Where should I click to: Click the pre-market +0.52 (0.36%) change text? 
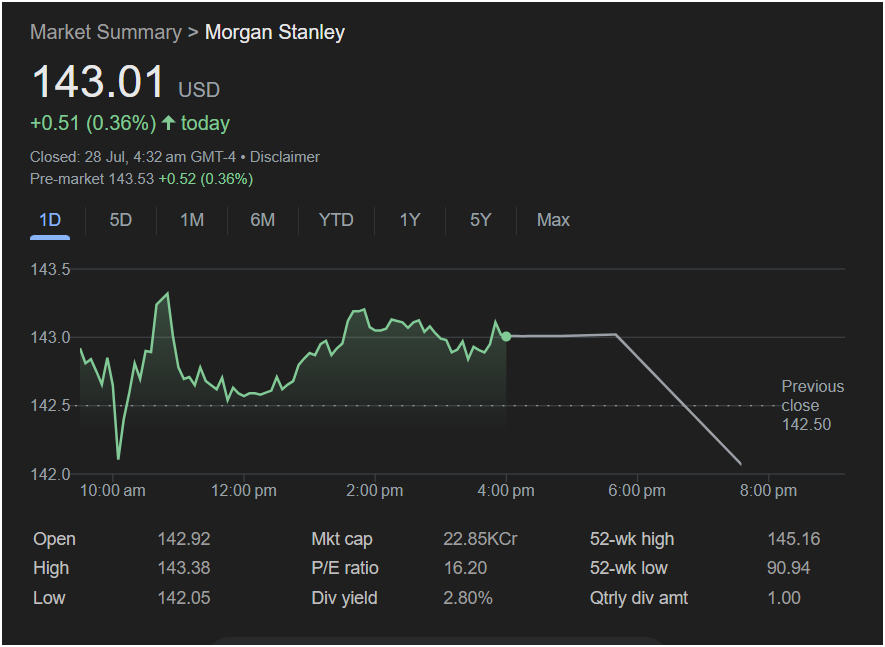click(x=205, y=179)
